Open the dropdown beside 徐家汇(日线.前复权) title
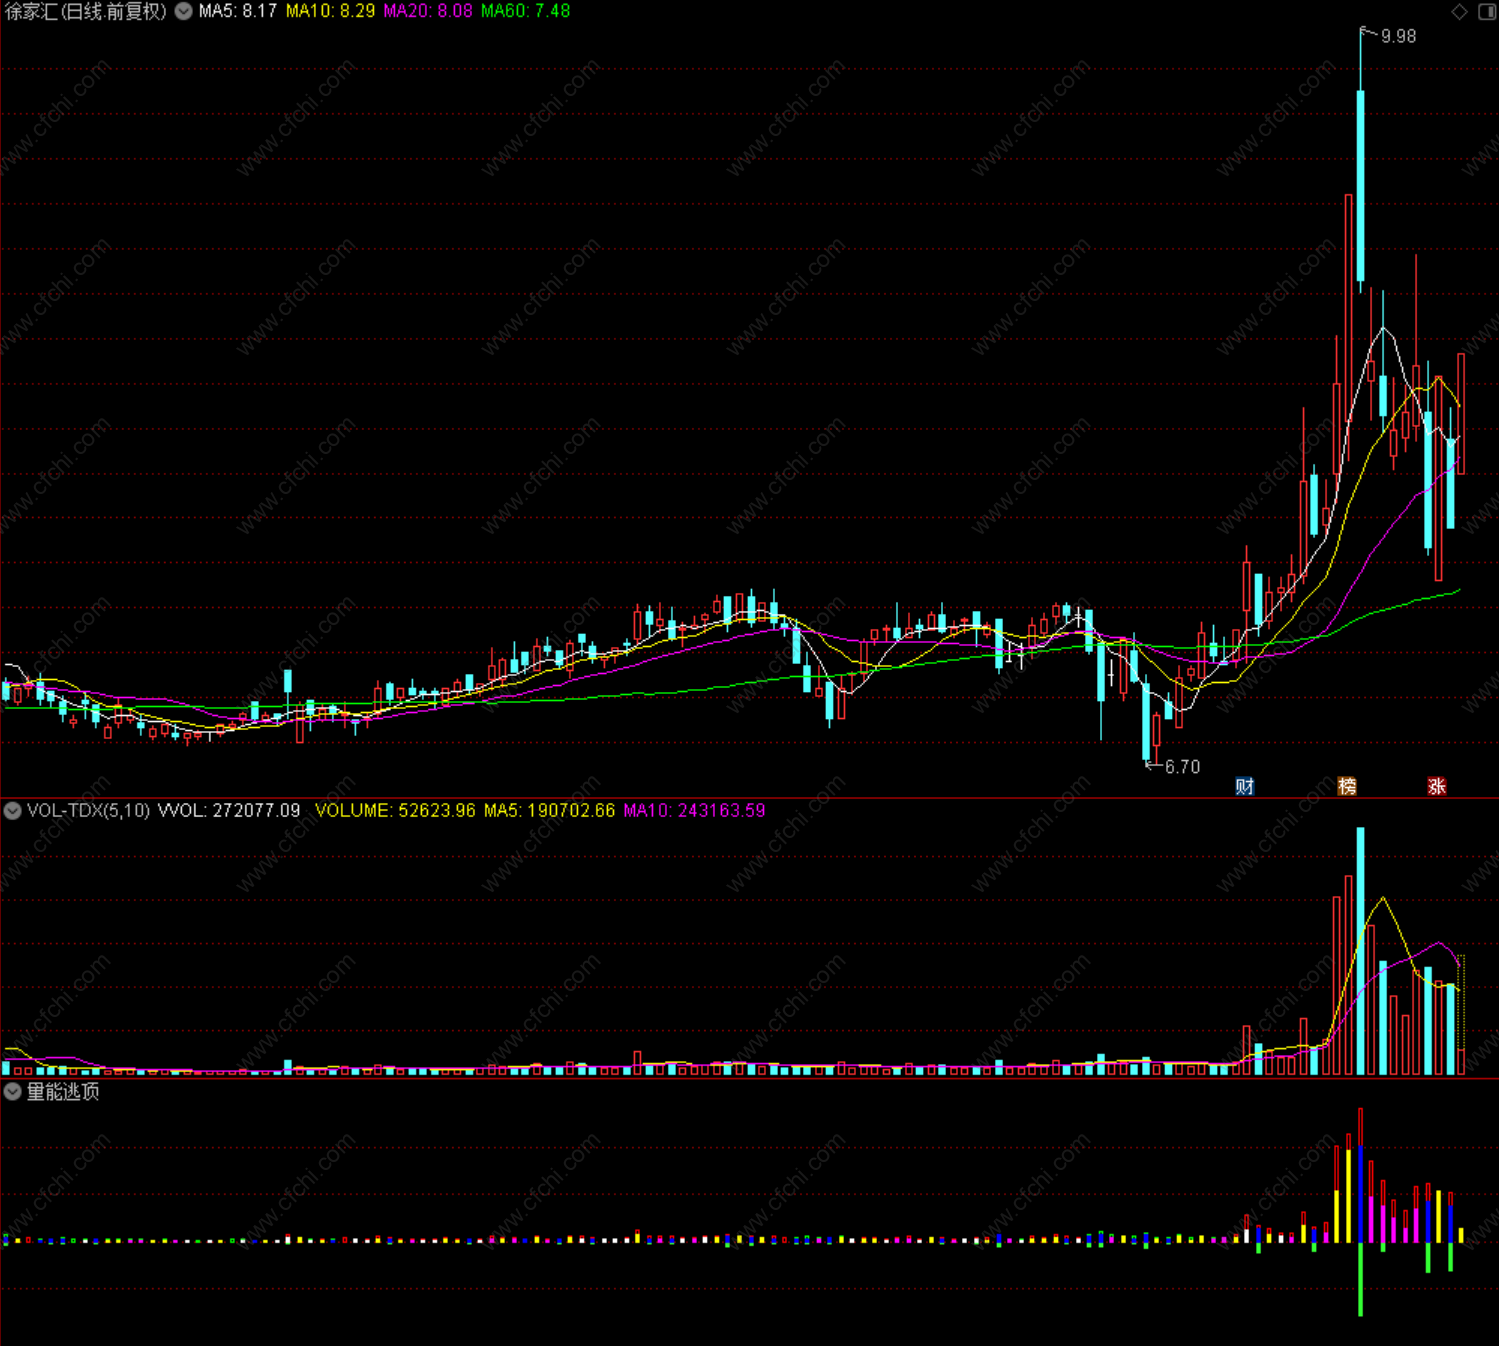 pos(184,12)
